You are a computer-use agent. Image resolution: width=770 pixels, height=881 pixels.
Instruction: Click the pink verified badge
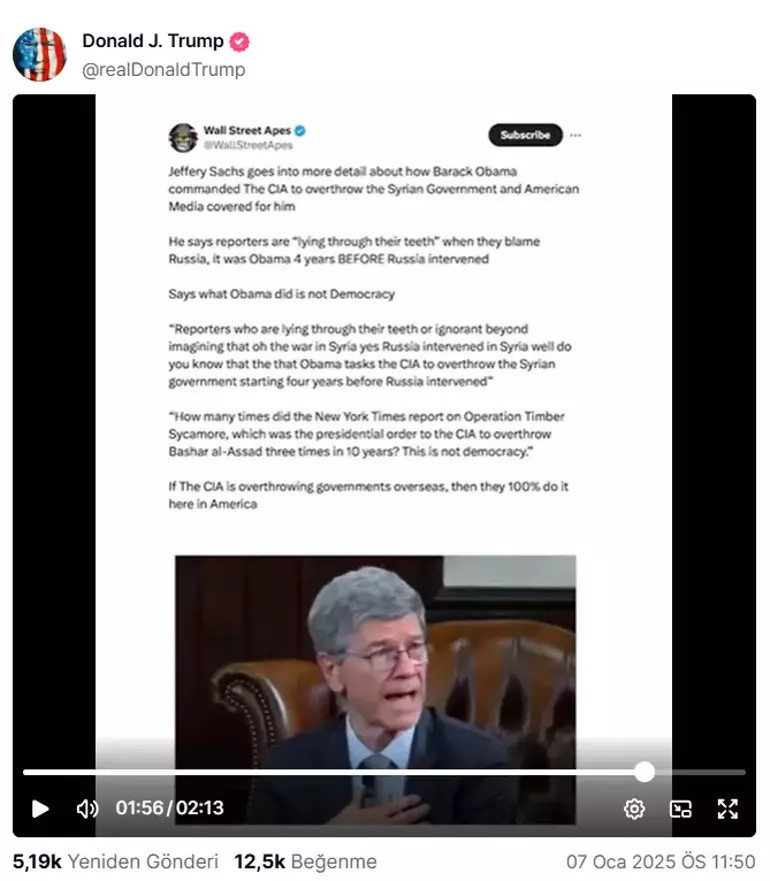(x=239, y=42)
